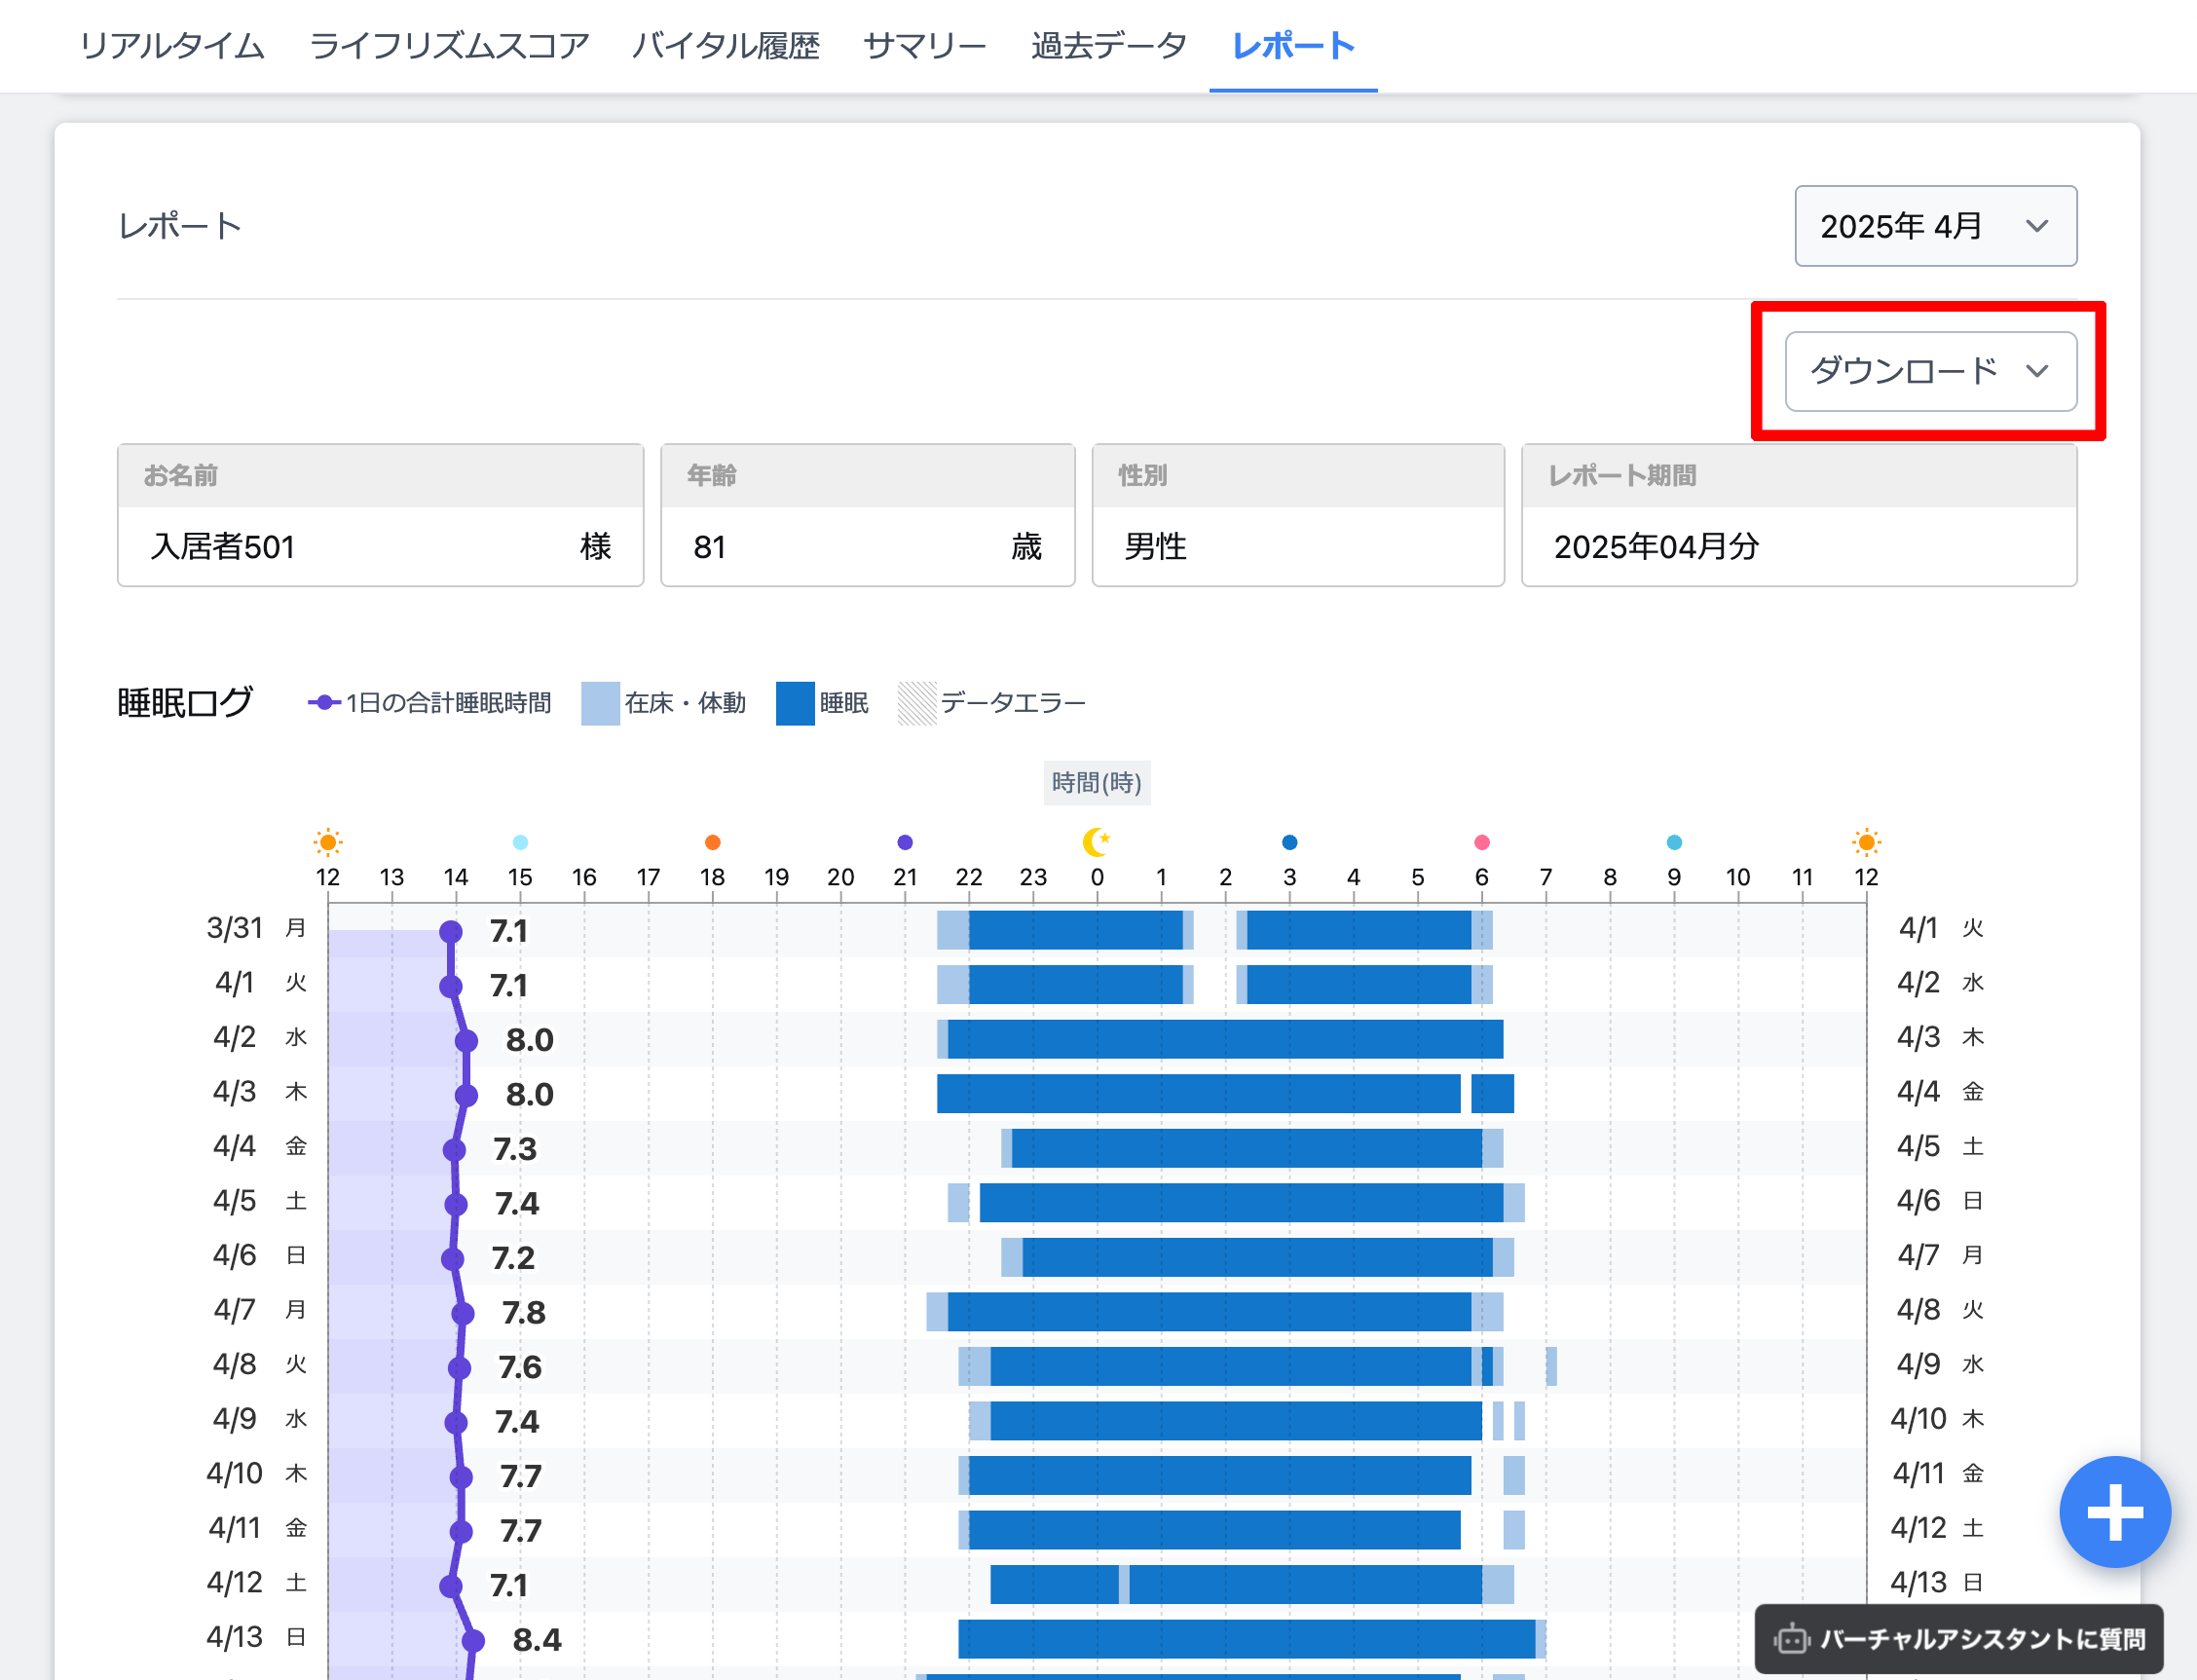Click the purple data point for 4/12
Screen dimensions: 2197x1680
(451, 1586)
